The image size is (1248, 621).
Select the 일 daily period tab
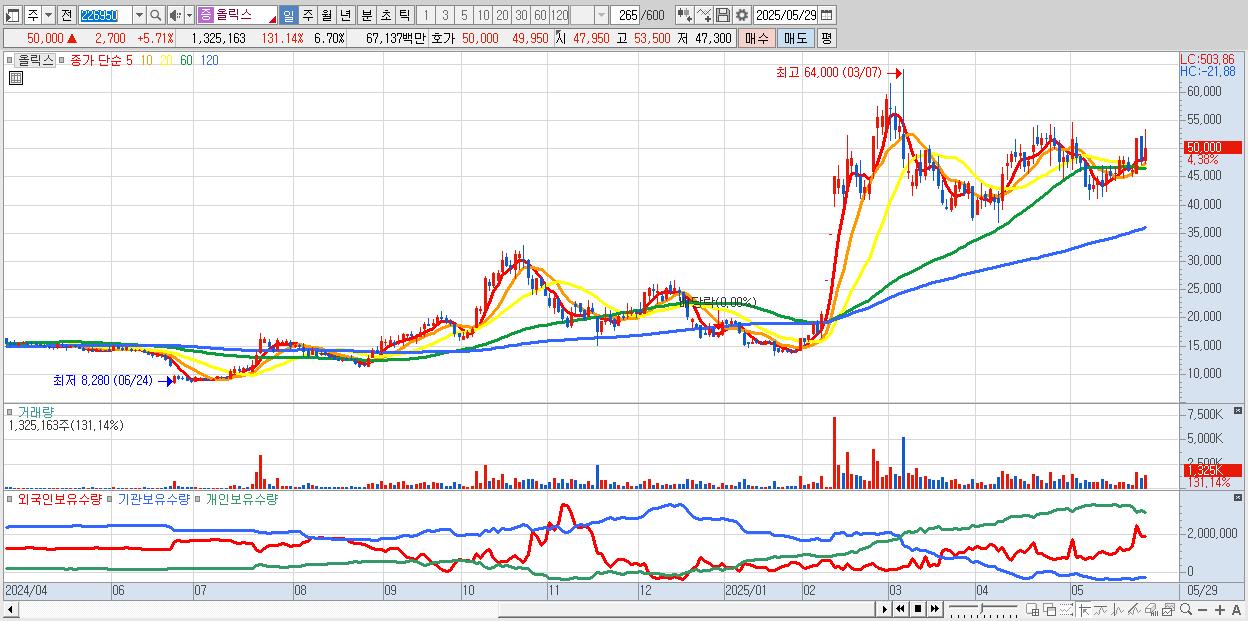(288, 15)
